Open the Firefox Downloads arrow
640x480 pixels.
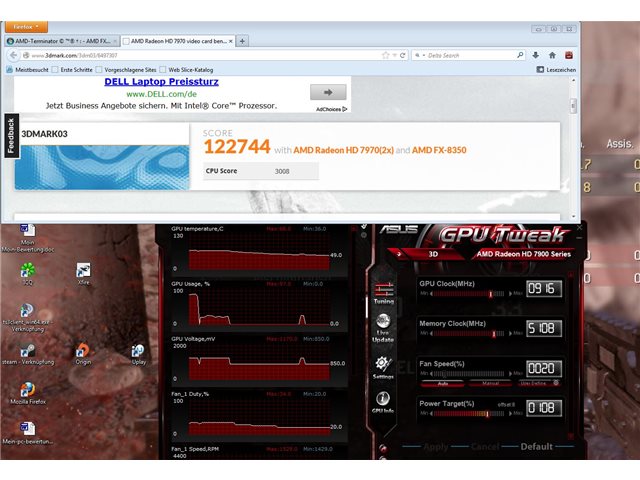click(x=536, y=55)
